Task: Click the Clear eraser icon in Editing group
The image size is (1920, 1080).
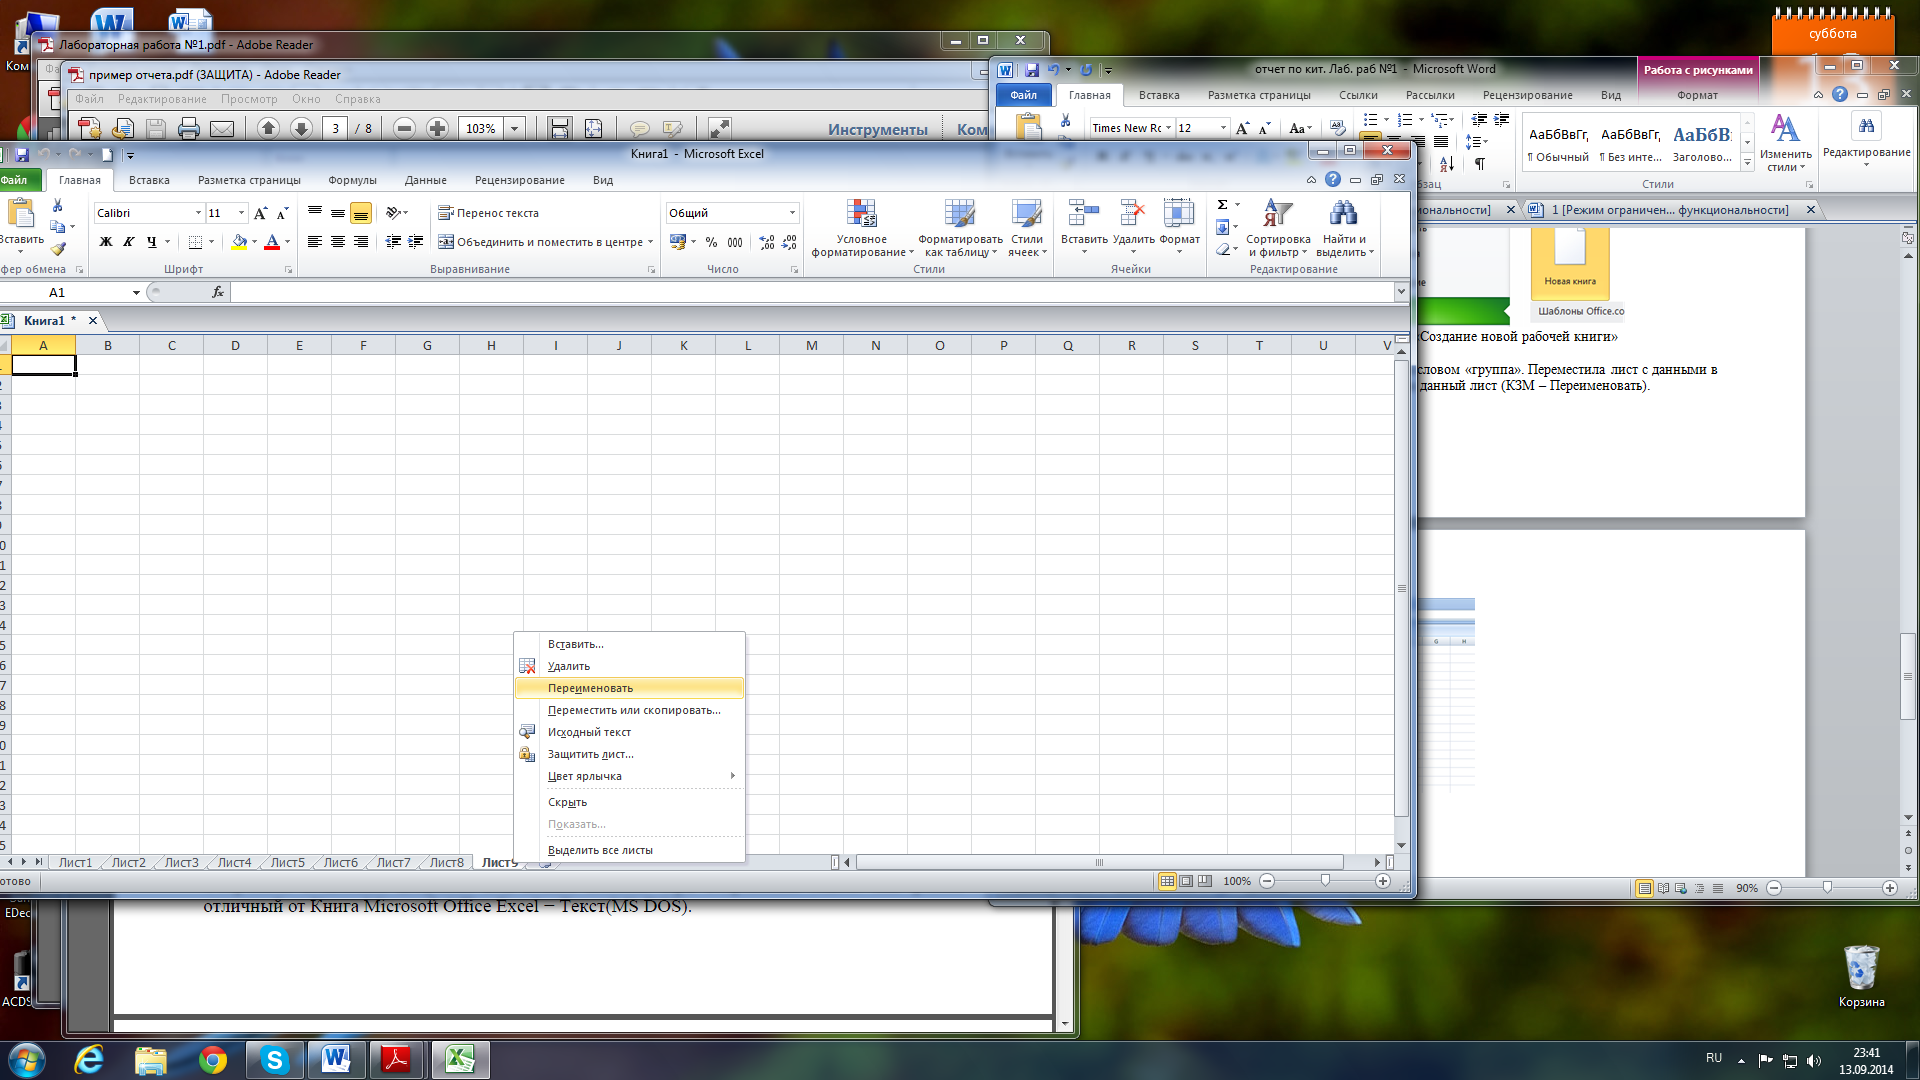Action: (x=1222, y=249)
